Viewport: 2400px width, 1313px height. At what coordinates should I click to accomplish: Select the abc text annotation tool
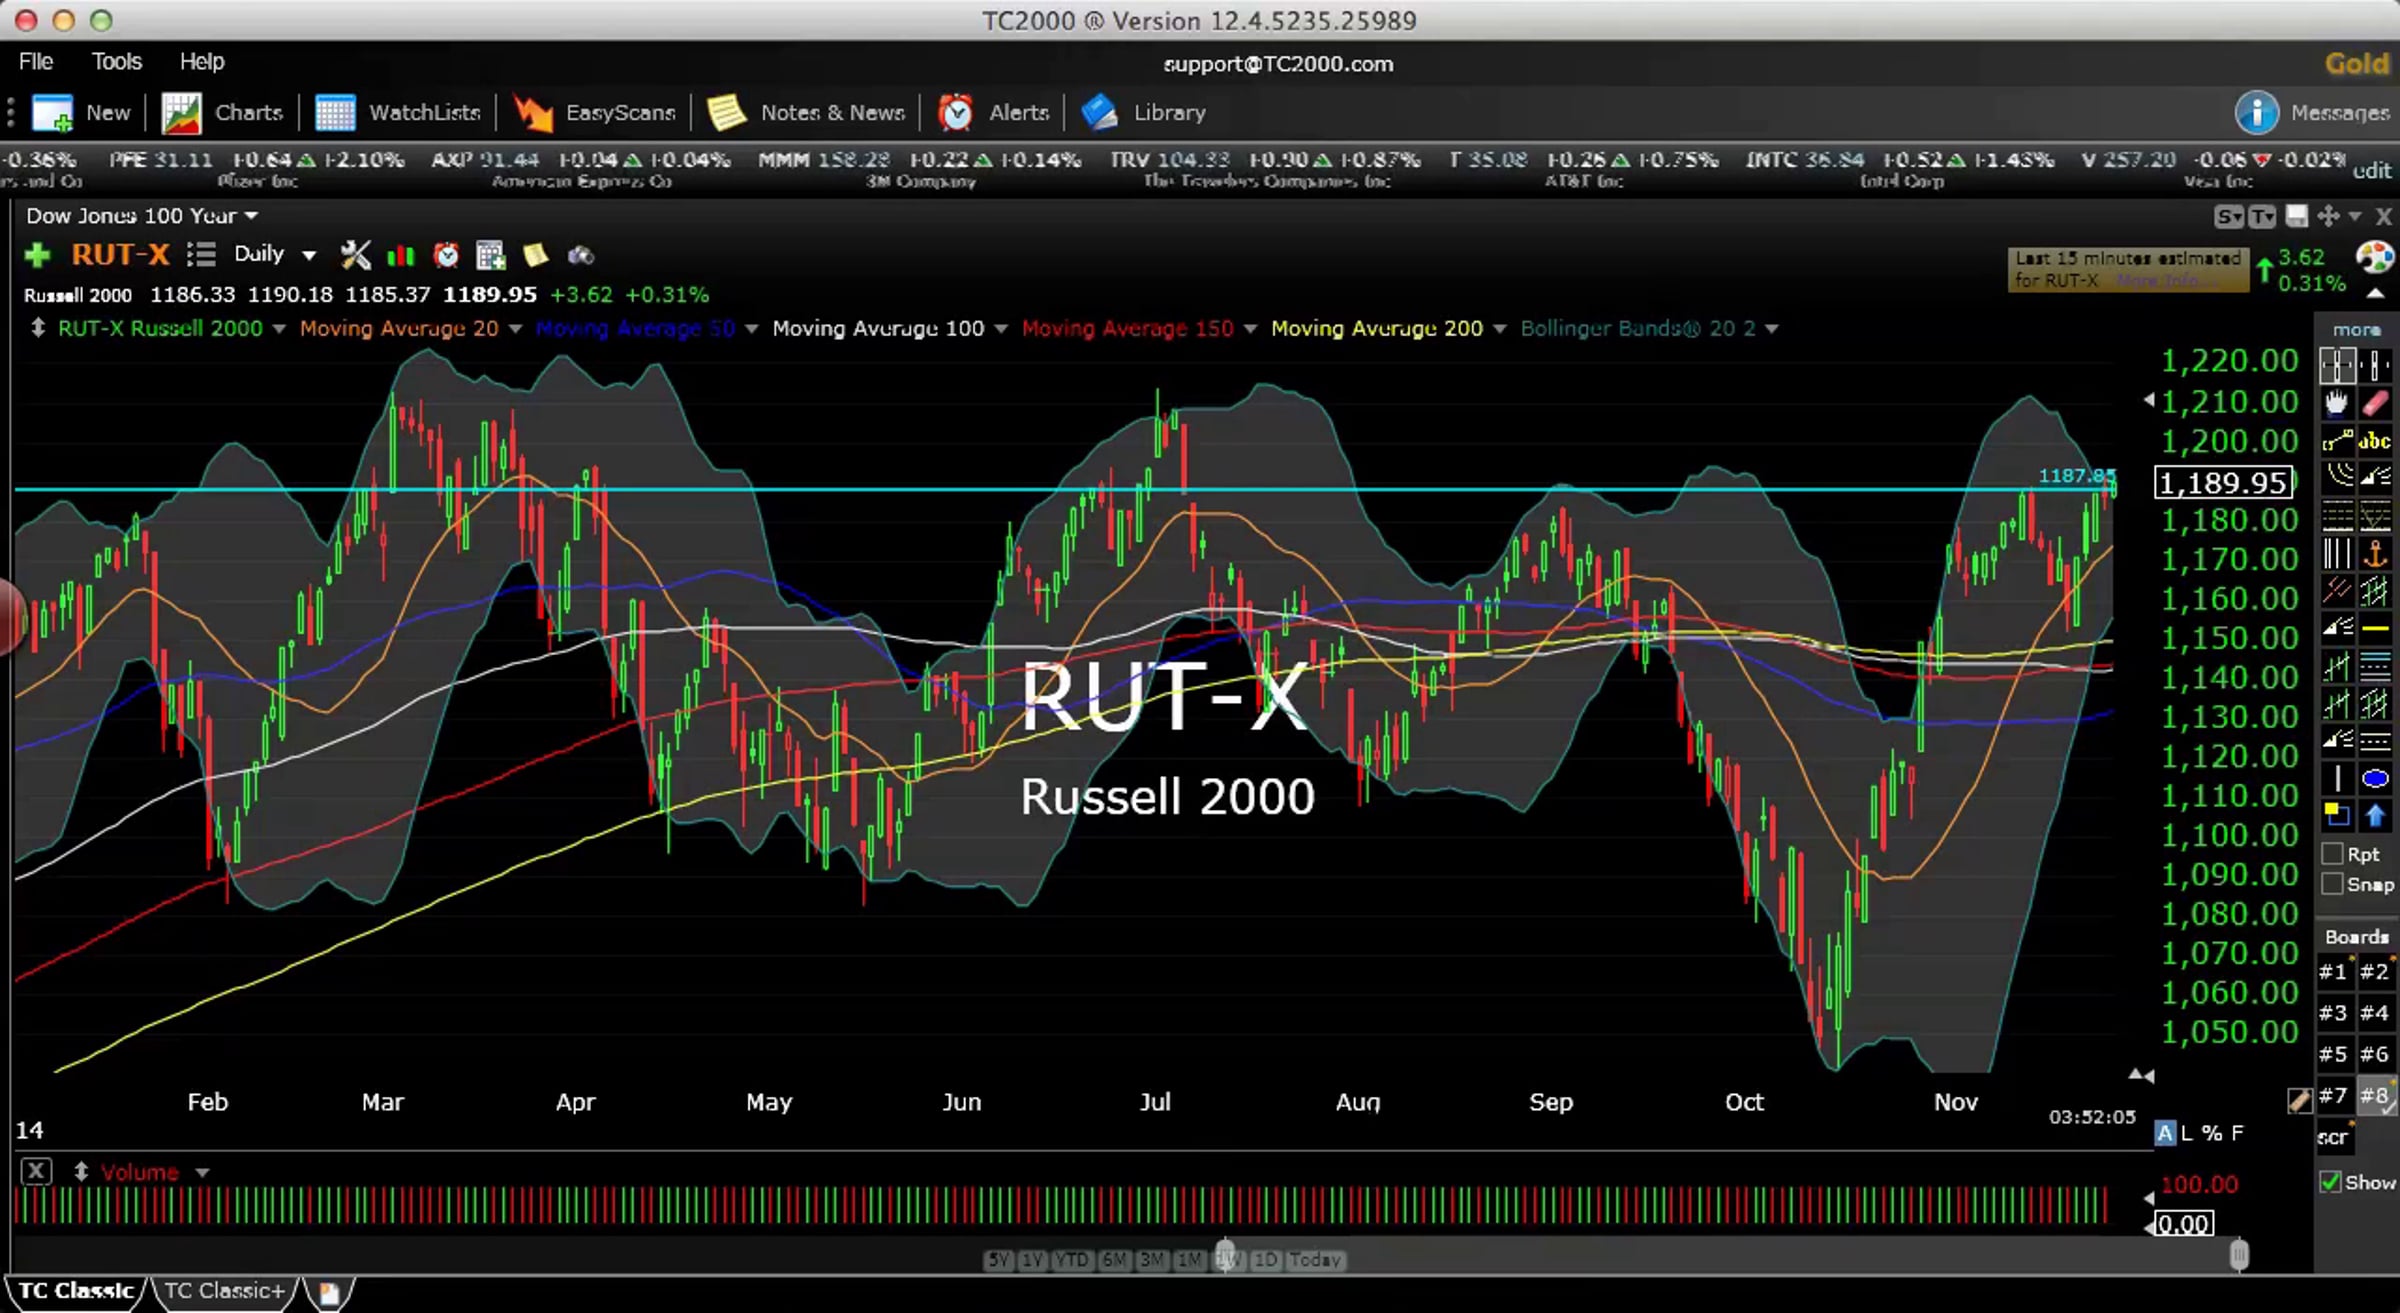(2375, 440)
